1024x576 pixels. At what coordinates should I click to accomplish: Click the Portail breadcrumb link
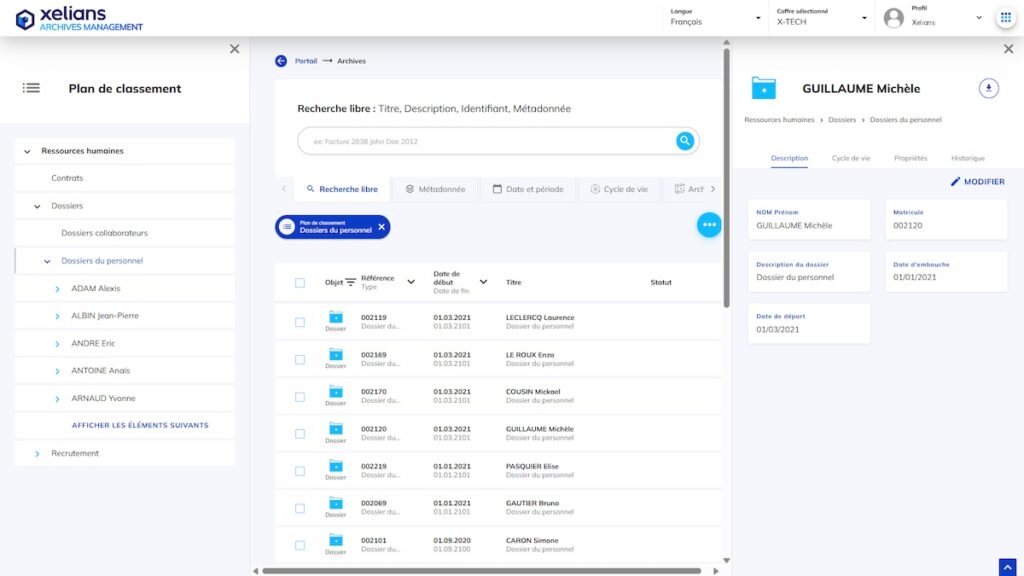coord(306,61)
